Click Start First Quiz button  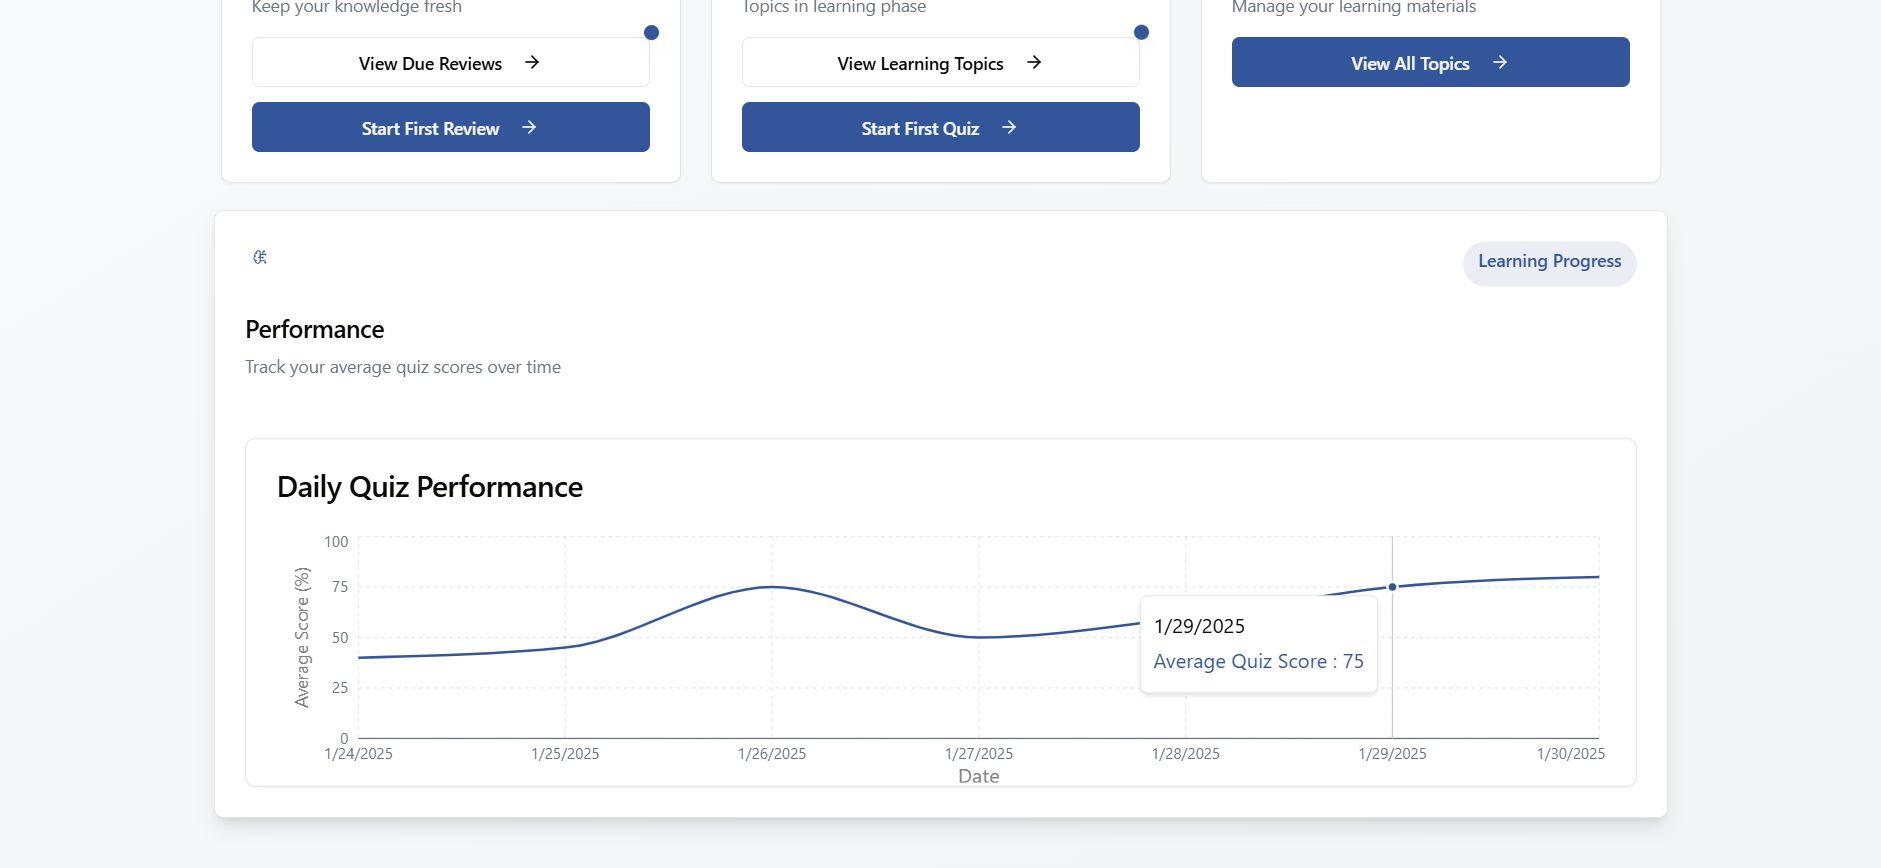point(940,127)
